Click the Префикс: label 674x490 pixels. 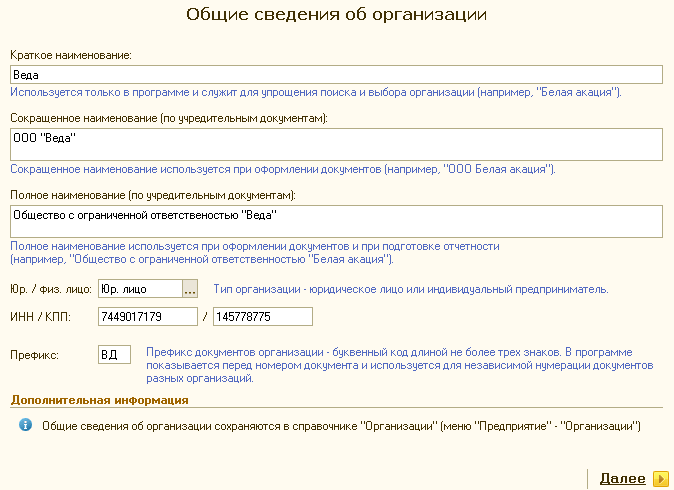tap(34, 355)
